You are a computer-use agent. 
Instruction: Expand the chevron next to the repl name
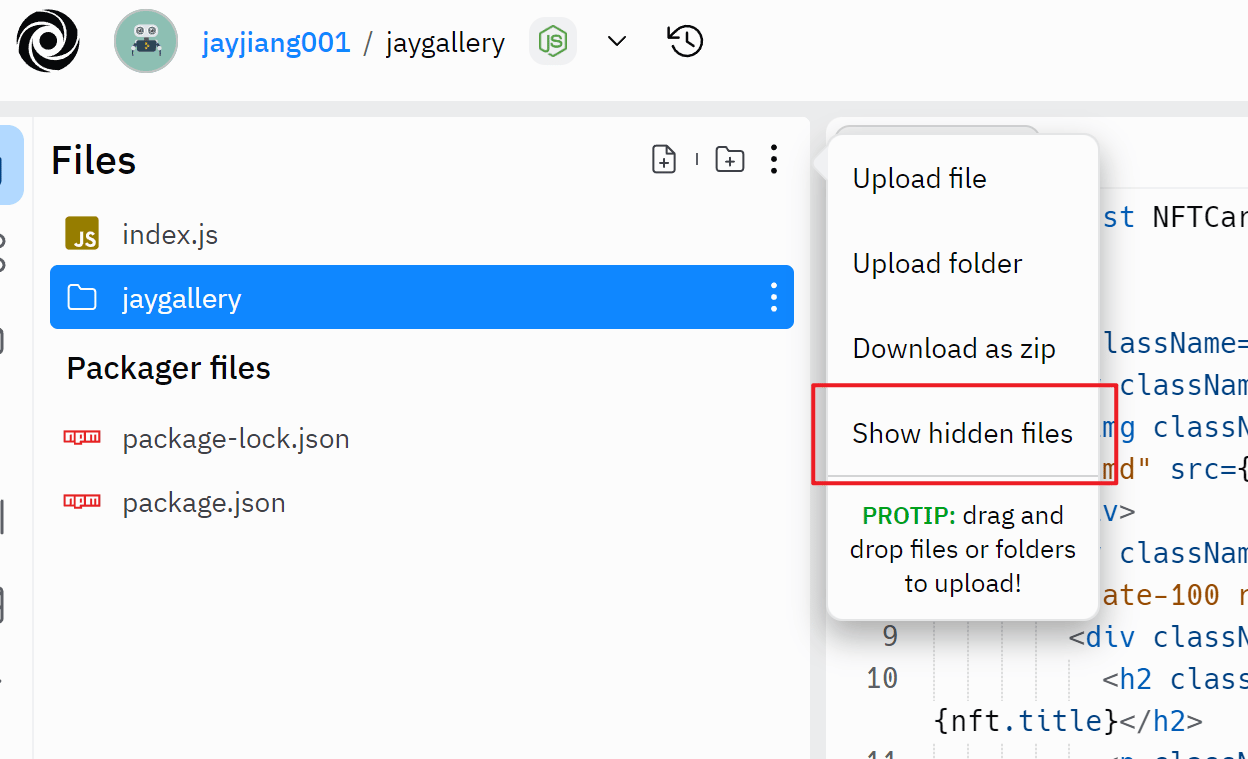617,41
